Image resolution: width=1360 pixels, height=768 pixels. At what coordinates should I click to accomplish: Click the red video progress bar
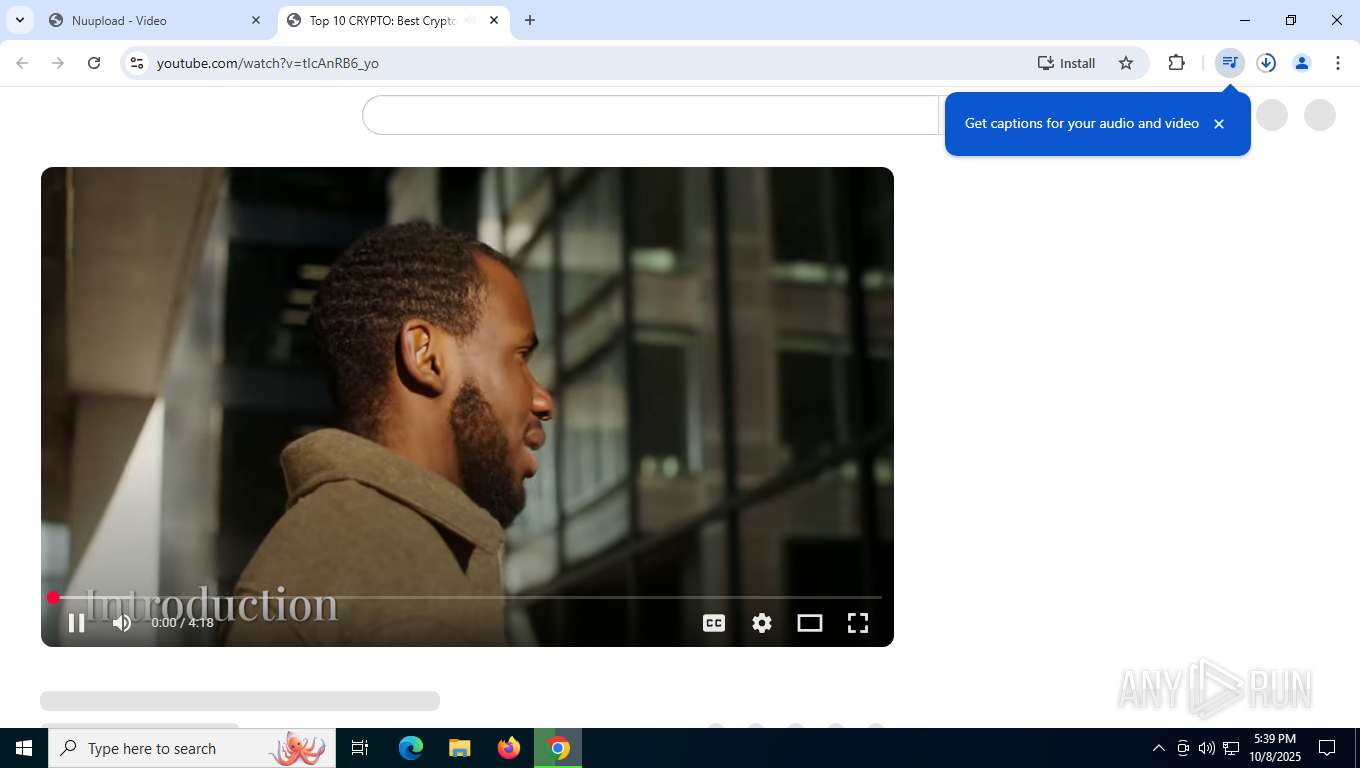[x=467, y=597]
